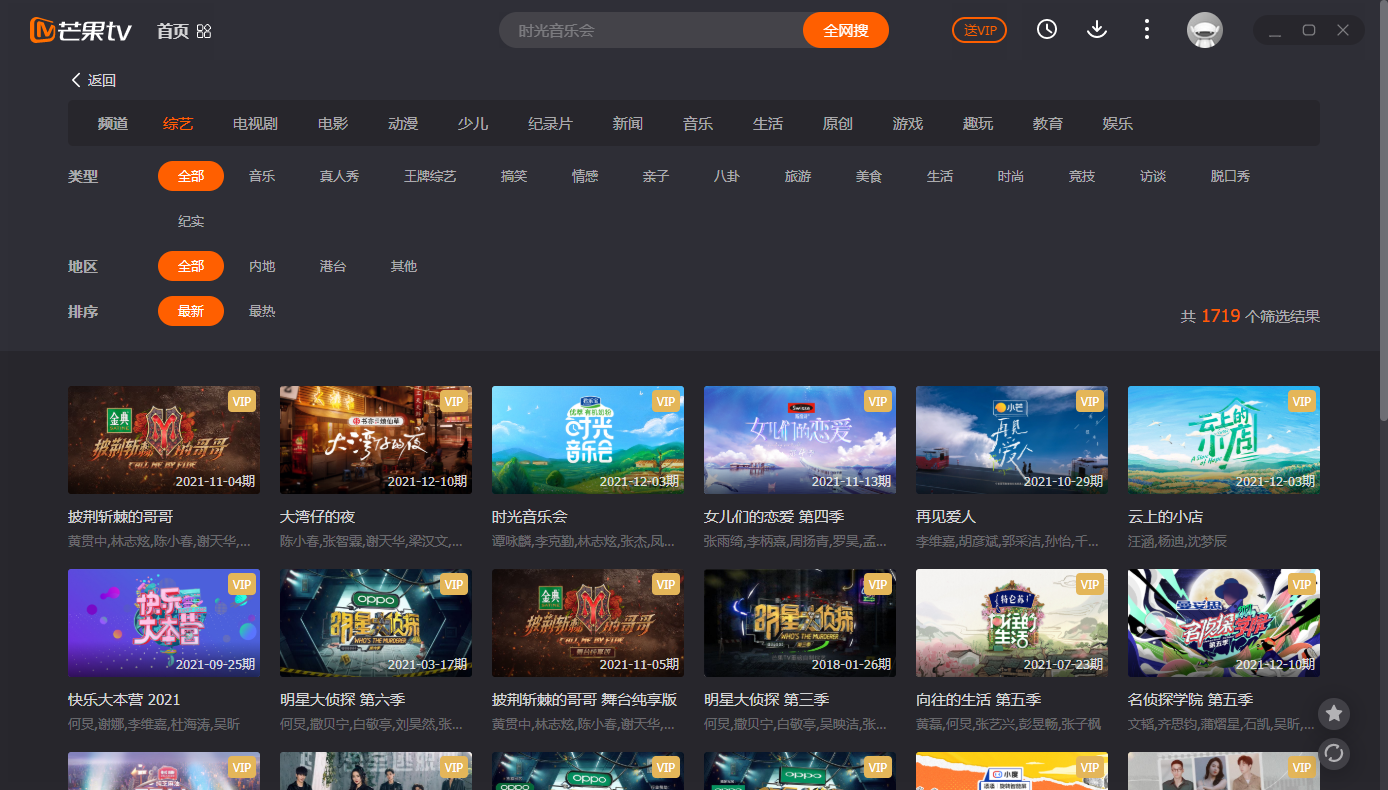Filter region by 港台
Viewport: 1388px width, 790px height.
pyautogui.click(x=333, y=266)
